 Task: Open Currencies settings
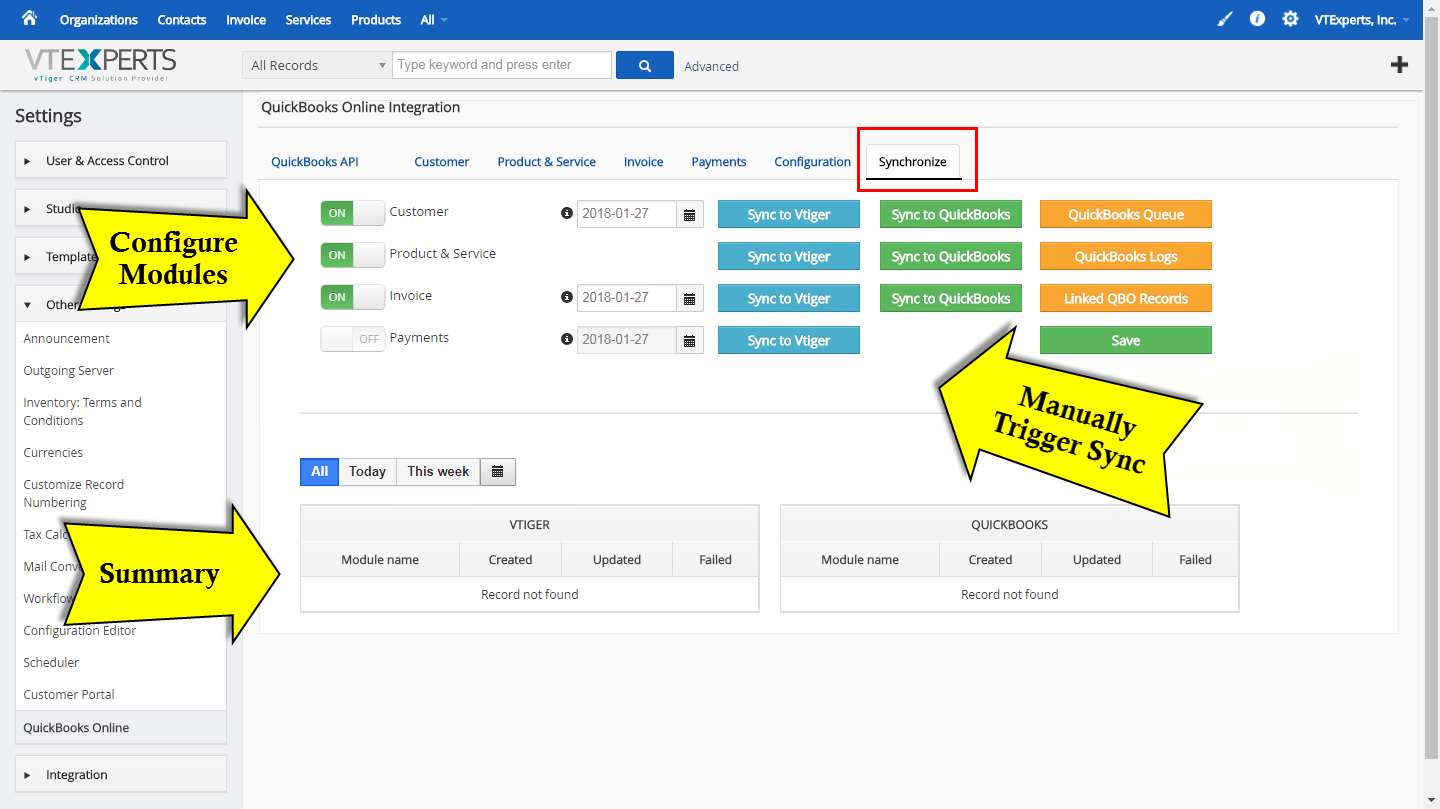53,452
